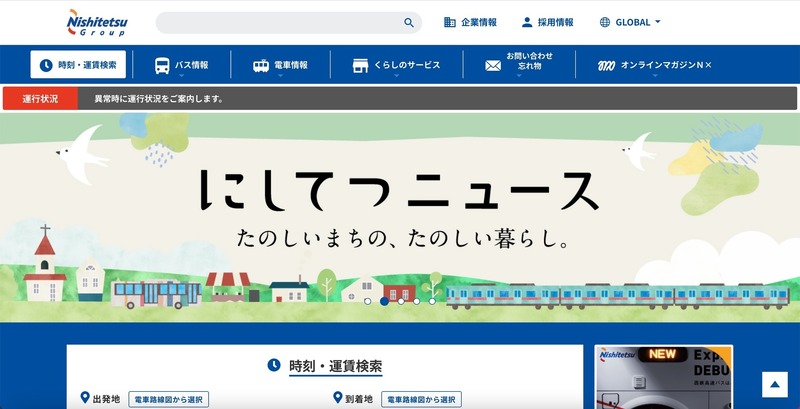This screenshot has width=800, height=409.
Task: Click the Nishitetsu Group logo
Action: click(x=95, y=22)
